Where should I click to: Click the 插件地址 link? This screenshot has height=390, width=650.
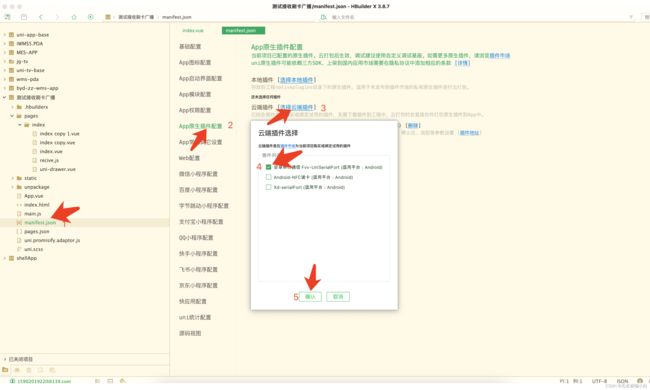click(469, 133)
